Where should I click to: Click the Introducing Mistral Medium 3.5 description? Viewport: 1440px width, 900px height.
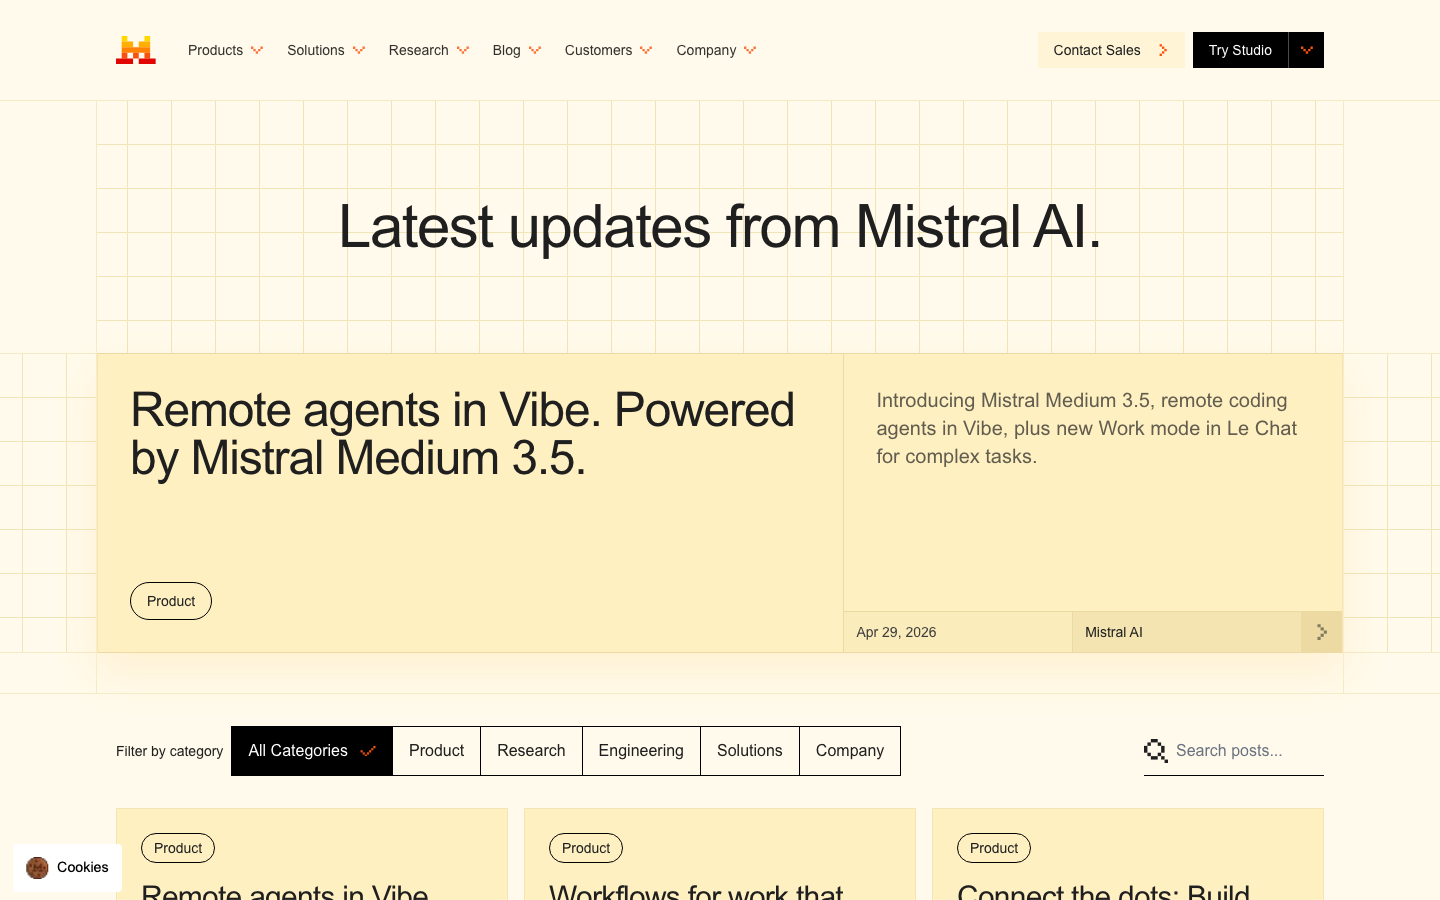(x=1087, y=428)
